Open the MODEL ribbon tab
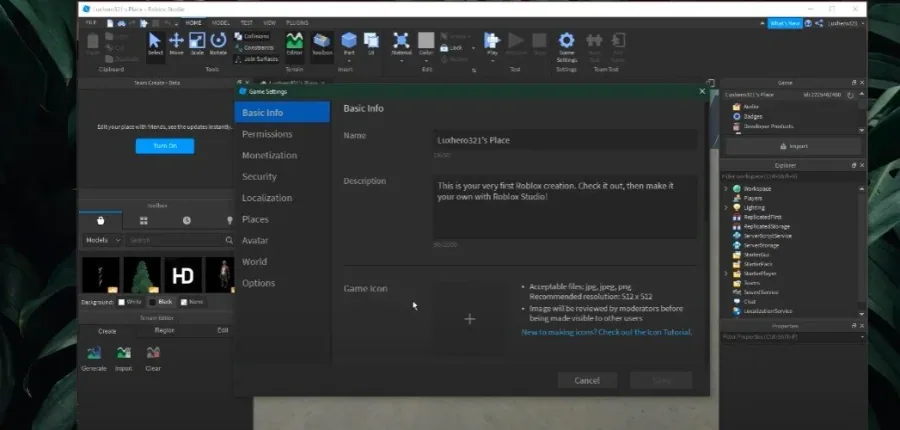Viewport: 900px width, 430px height. point(221,23)
